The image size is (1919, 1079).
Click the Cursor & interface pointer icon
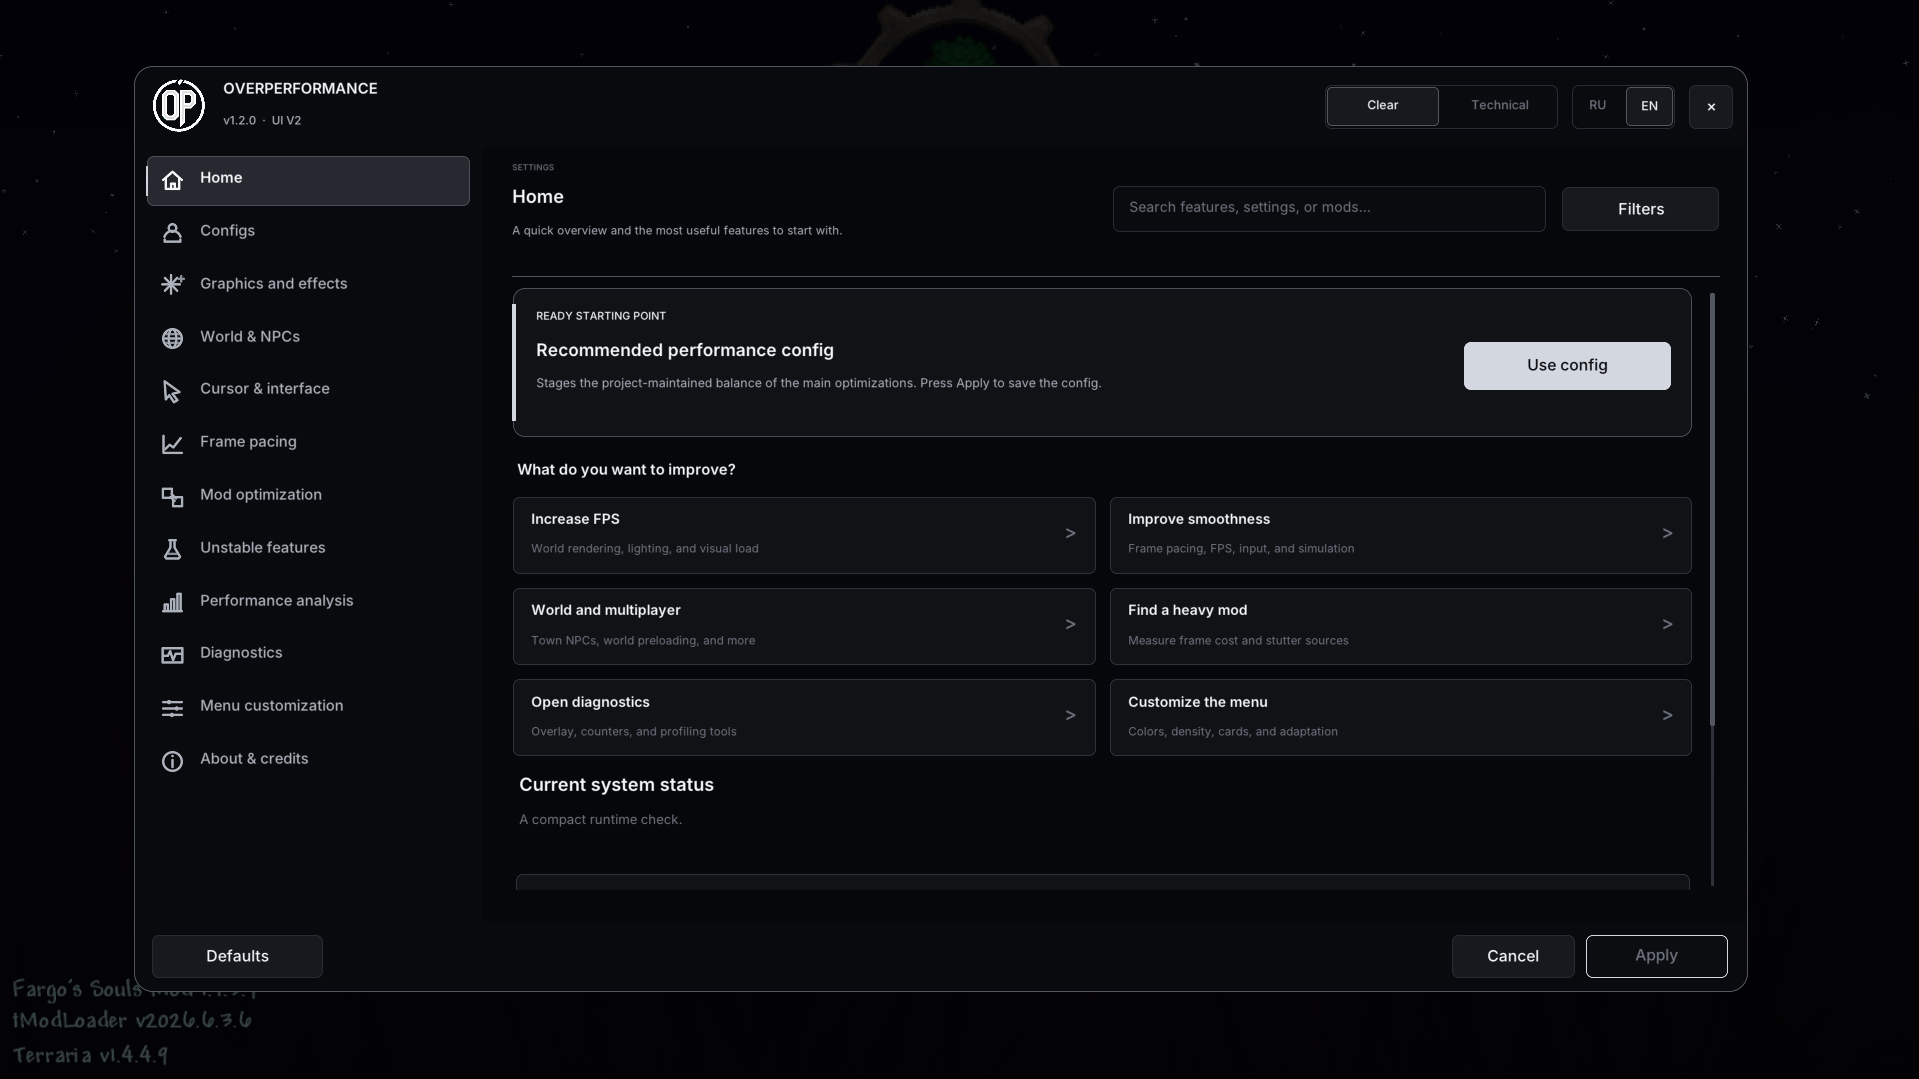[172, 391]
